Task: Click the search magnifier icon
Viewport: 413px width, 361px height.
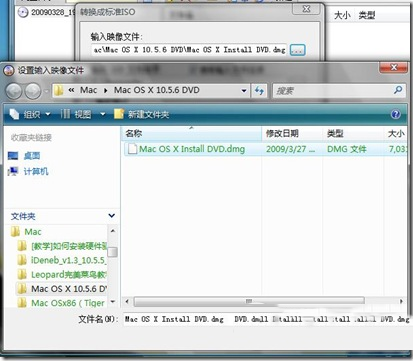Action: tap(398, 90)
